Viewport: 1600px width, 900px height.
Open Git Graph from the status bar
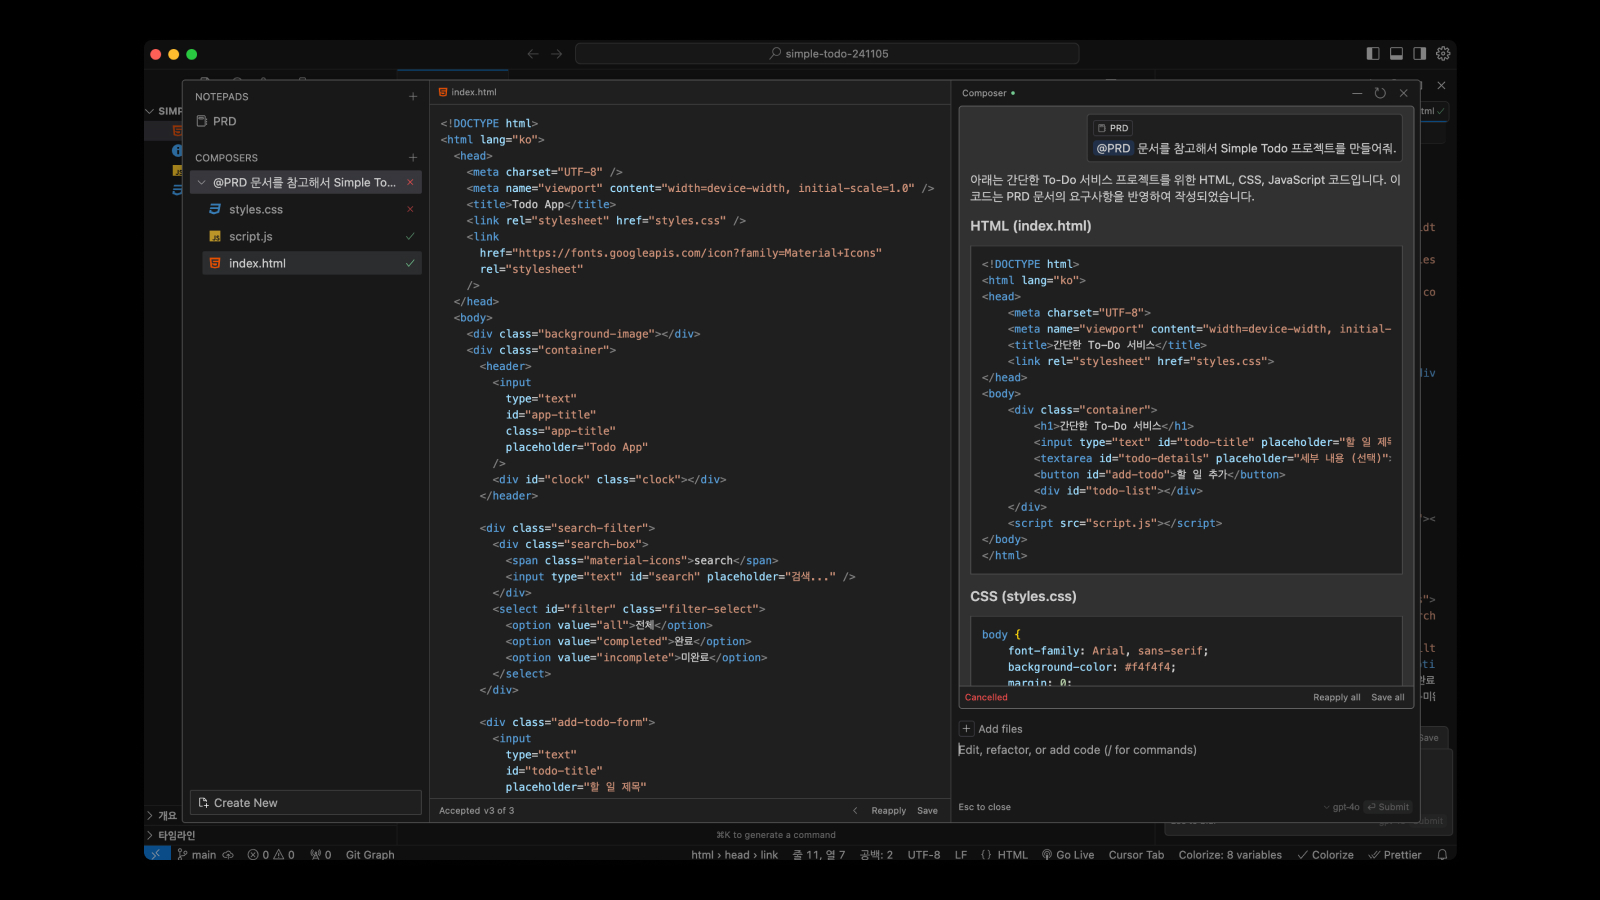click(x=370, y=855)
